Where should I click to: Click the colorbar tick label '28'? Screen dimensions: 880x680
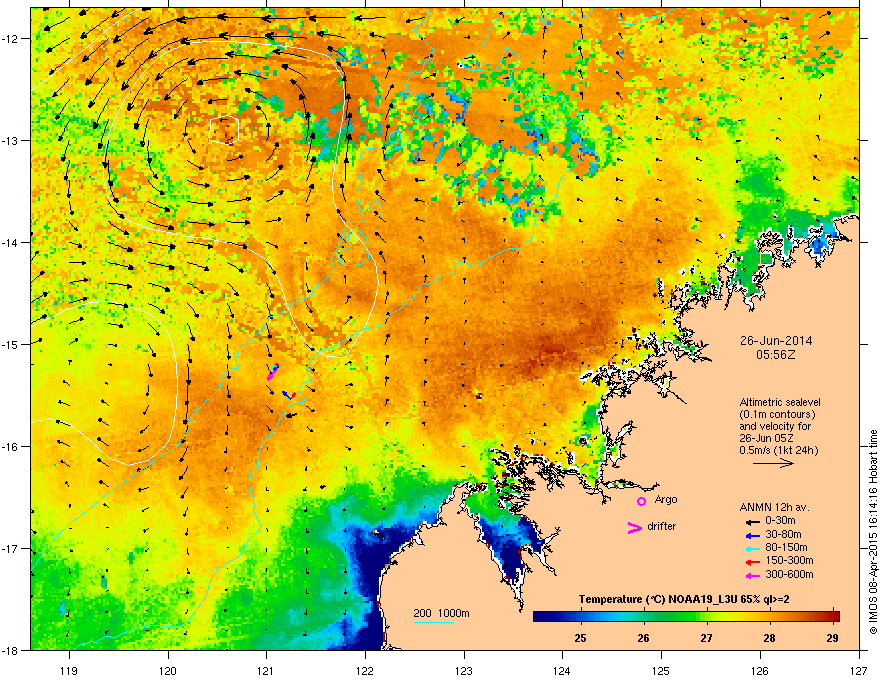pos(769,638)
